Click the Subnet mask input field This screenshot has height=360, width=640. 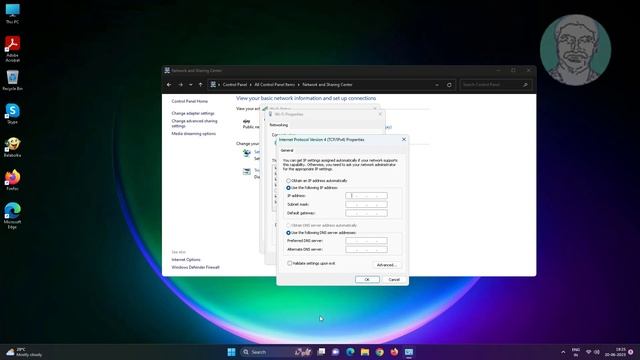(x=366, y=204)
